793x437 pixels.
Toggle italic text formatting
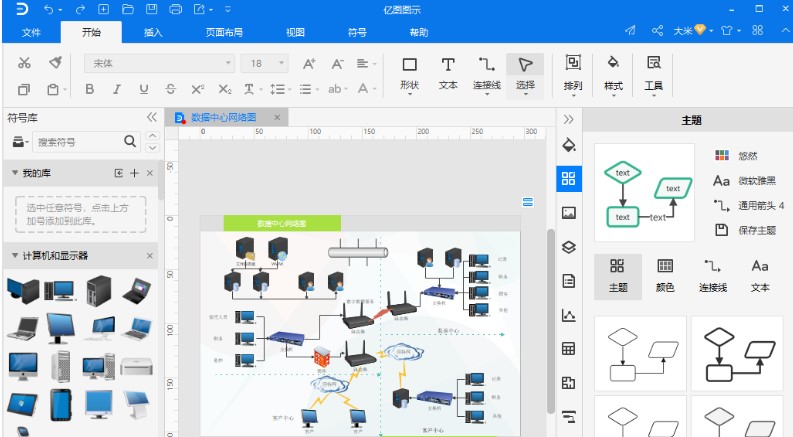(116, 88)
